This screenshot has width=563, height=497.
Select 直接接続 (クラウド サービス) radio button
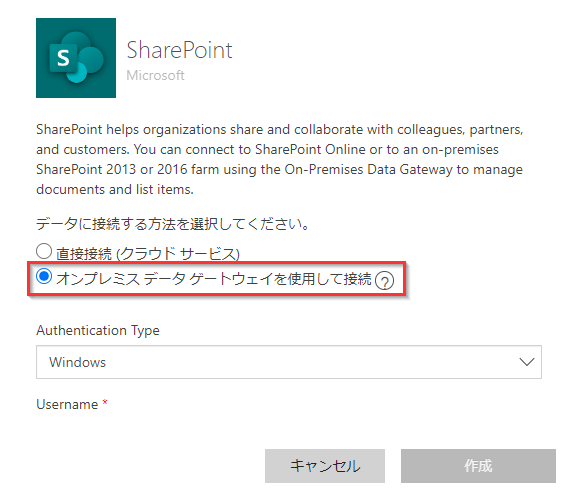click(x=44, y=251)
